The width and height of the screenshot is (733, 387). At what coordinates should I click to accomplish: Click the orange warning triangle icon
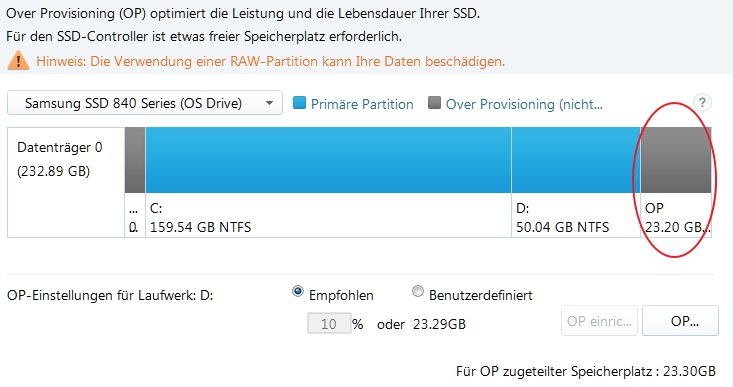pos(18,60)
